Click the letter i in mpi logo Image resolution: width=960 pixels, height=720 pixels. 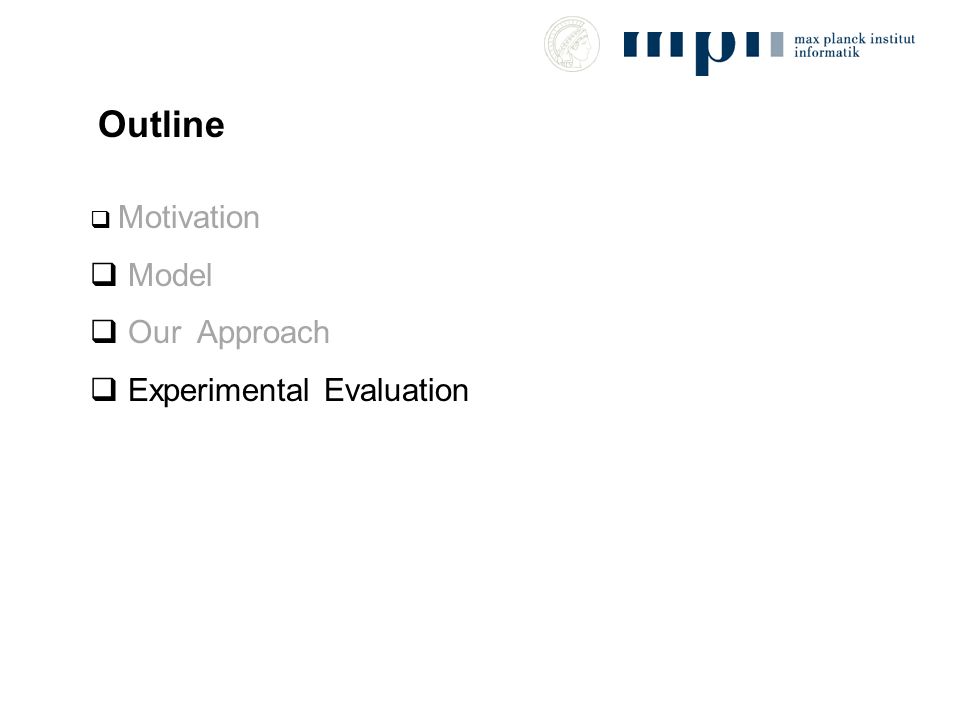click(x=752, y=45)
